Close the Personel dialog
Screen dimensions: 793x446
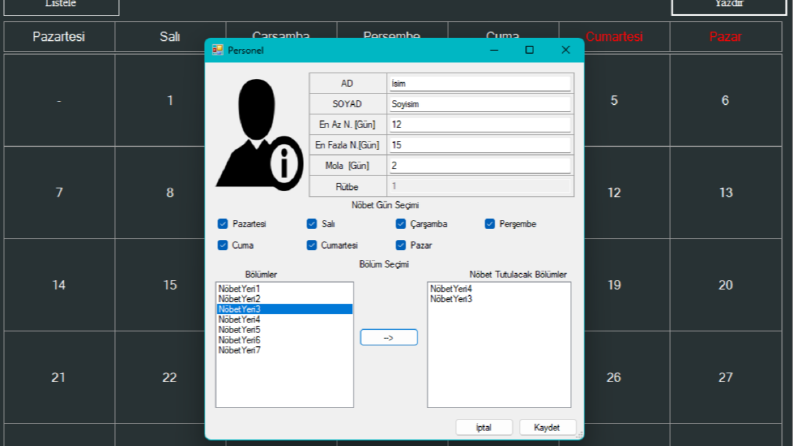566,50
